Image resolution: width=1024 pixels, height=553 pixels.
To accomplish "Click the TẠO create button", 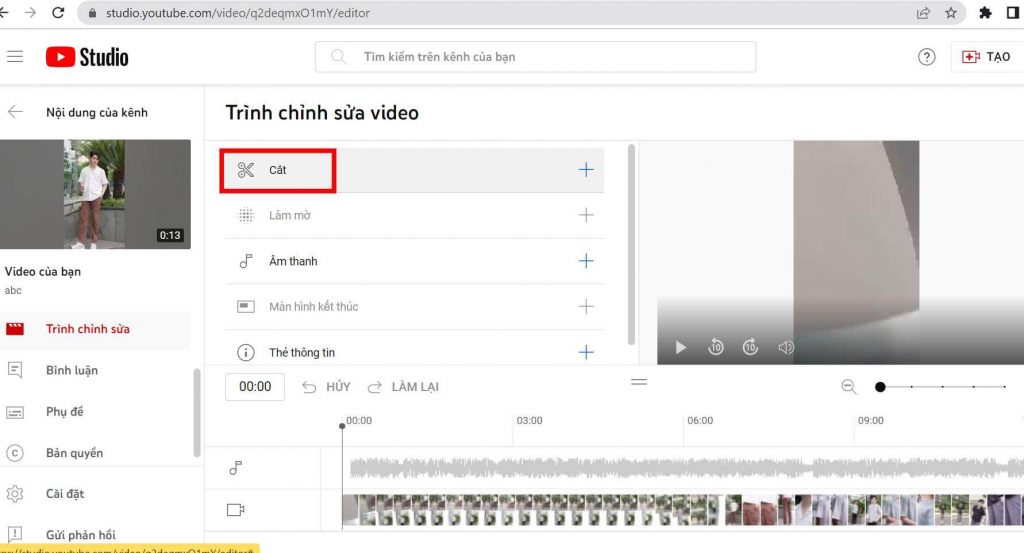I will 986,57.
